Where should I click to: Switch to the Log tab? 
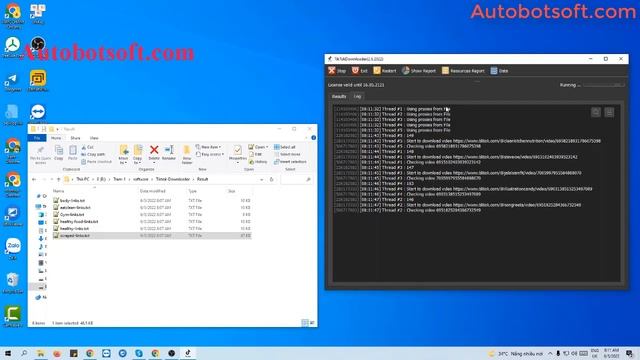click(x=357, y=96)
